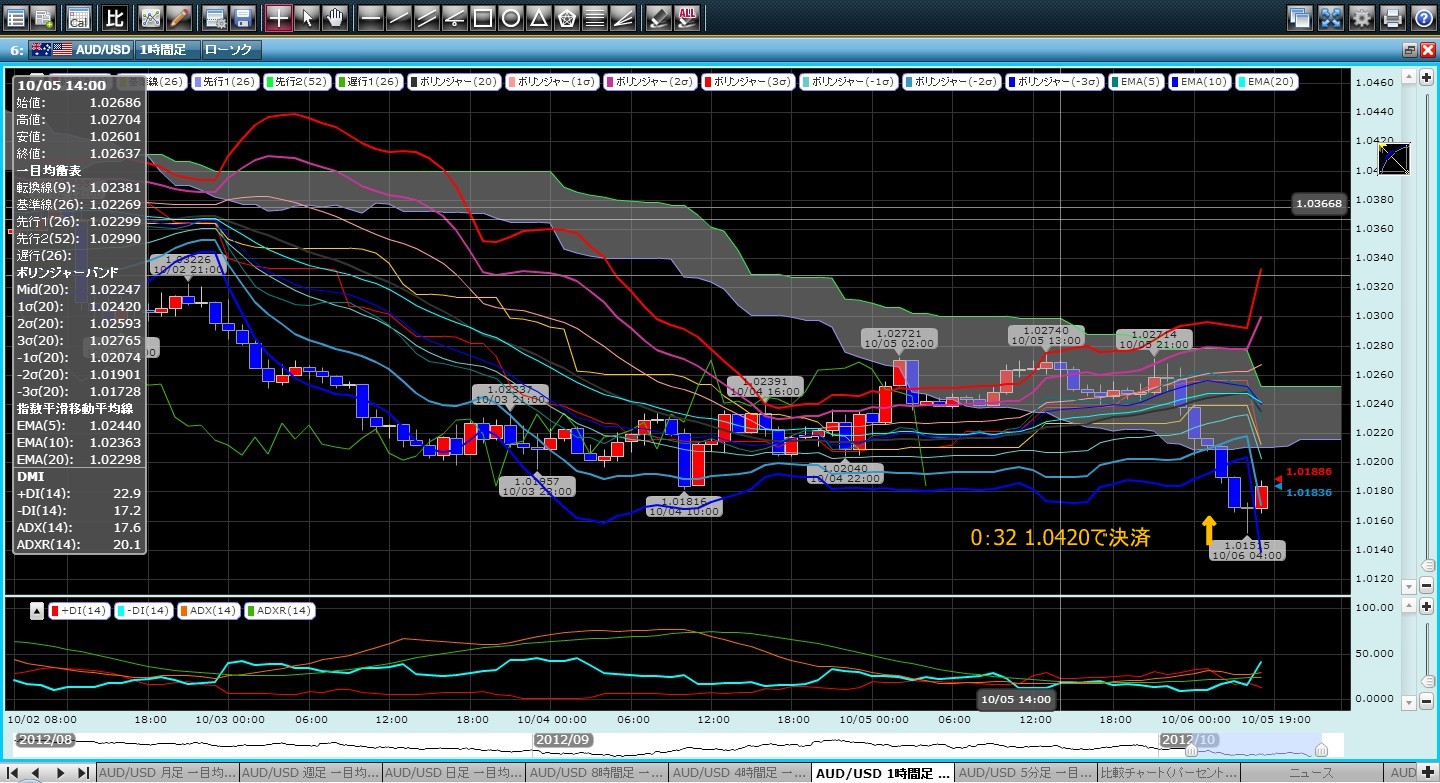Open the comparison chart (比) tool
The width and height of the screenshot is (1440, 783).
point(115,17)
